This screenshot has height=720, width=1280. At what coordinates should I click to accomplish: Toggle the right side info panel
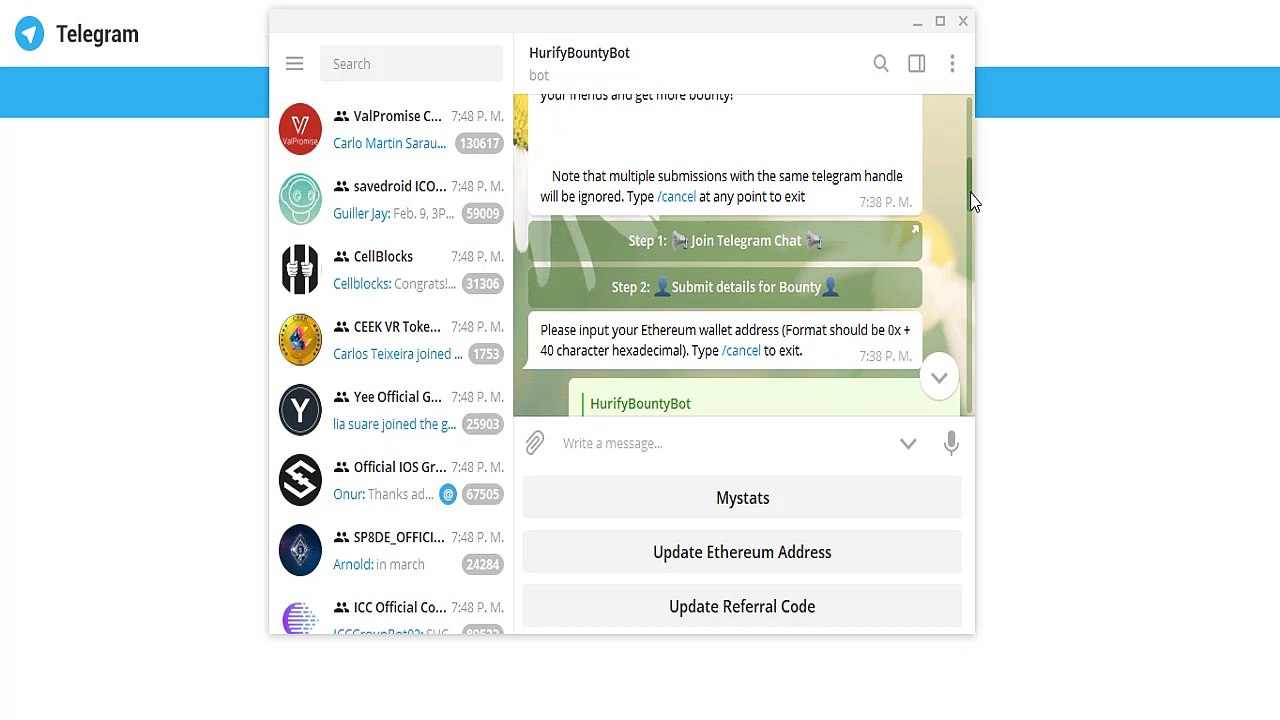click(916, 64)
